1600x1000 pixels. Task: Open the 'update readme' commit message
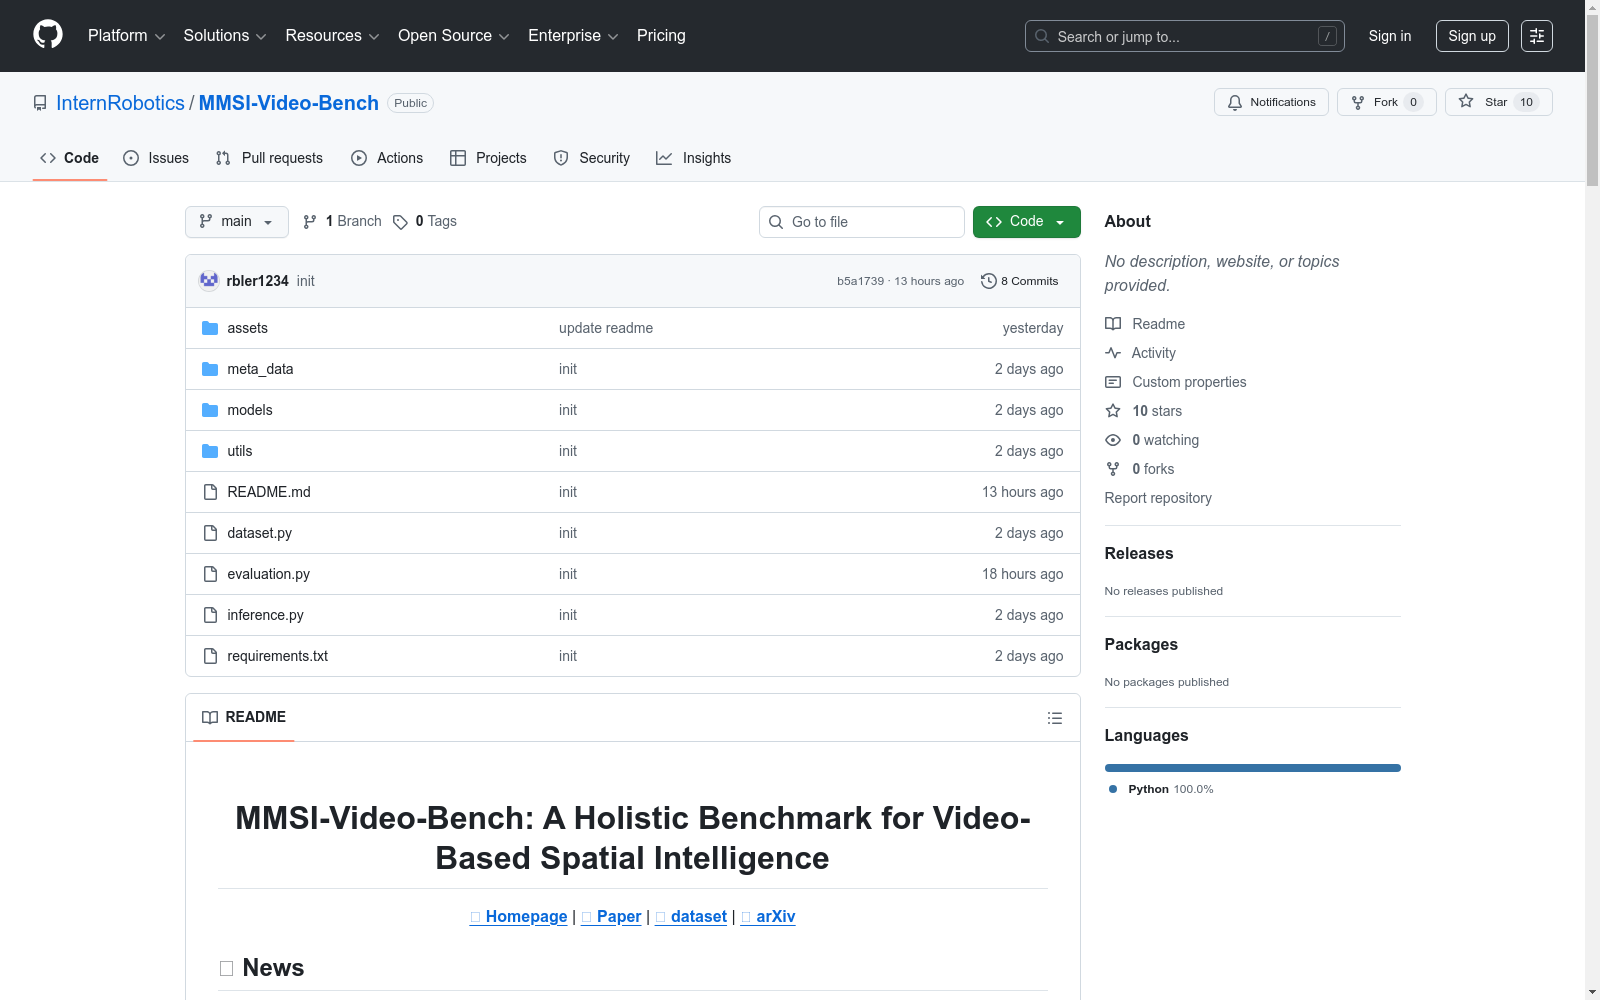[x=606, y=328]
